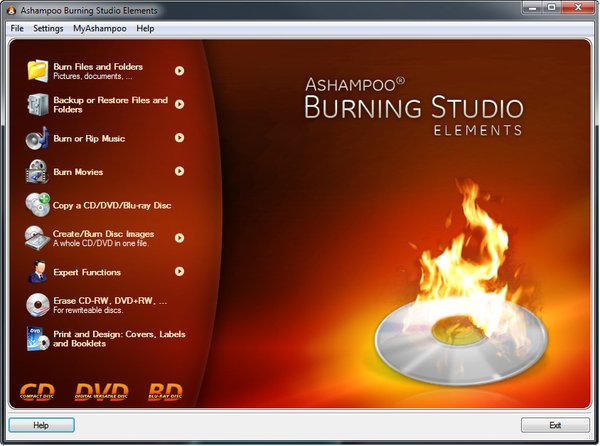Open the Settings menu
Viewport: 600px width, 446px height.
pyautogui.click(x=48, y=28)
